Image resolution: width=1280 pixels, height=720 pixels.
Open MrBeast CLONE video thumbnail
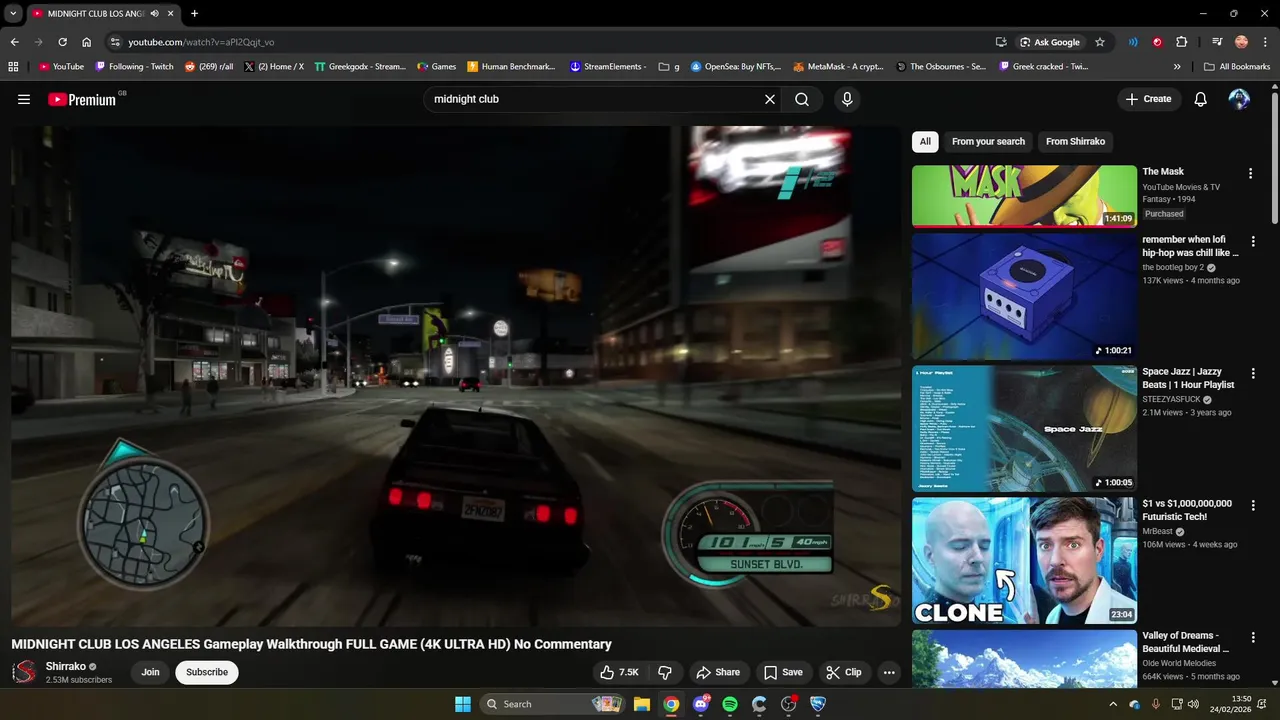click(1024, 560)
